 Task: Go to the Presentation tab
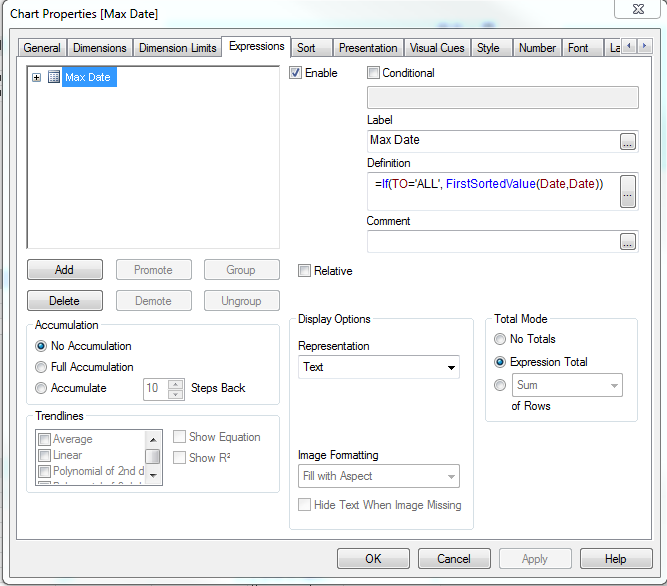coord(368,48)
